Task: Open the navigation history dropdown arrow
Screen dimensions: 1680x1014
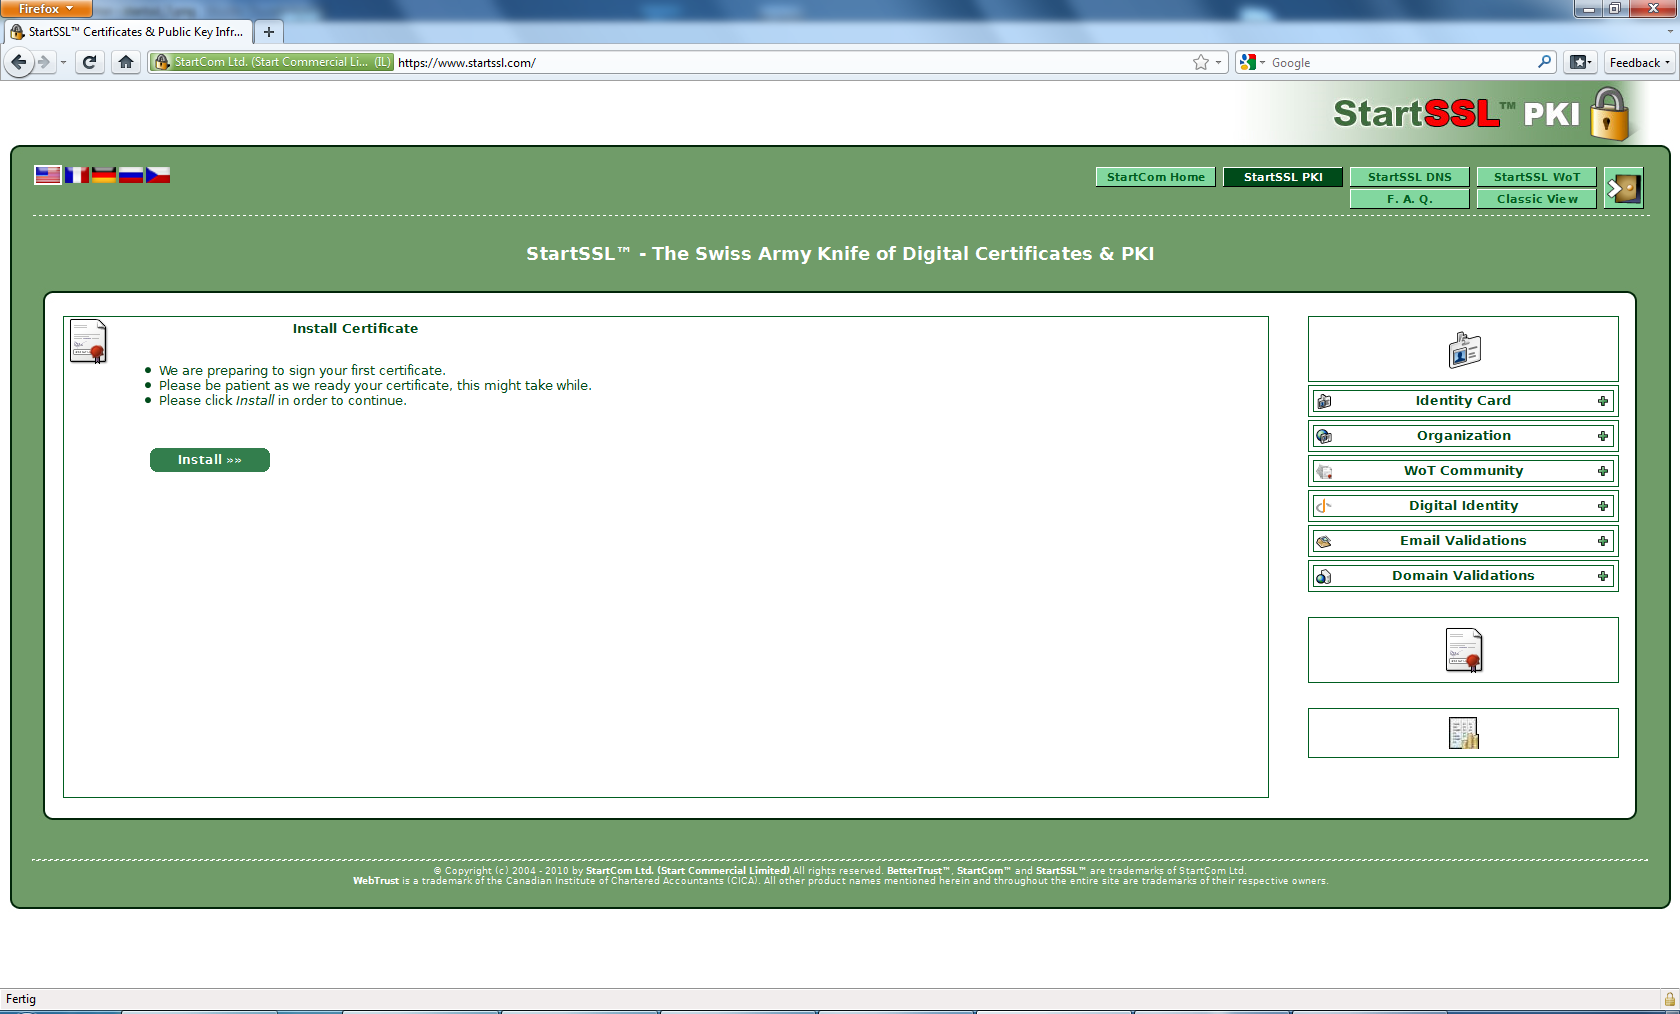Action: (63, 62)
